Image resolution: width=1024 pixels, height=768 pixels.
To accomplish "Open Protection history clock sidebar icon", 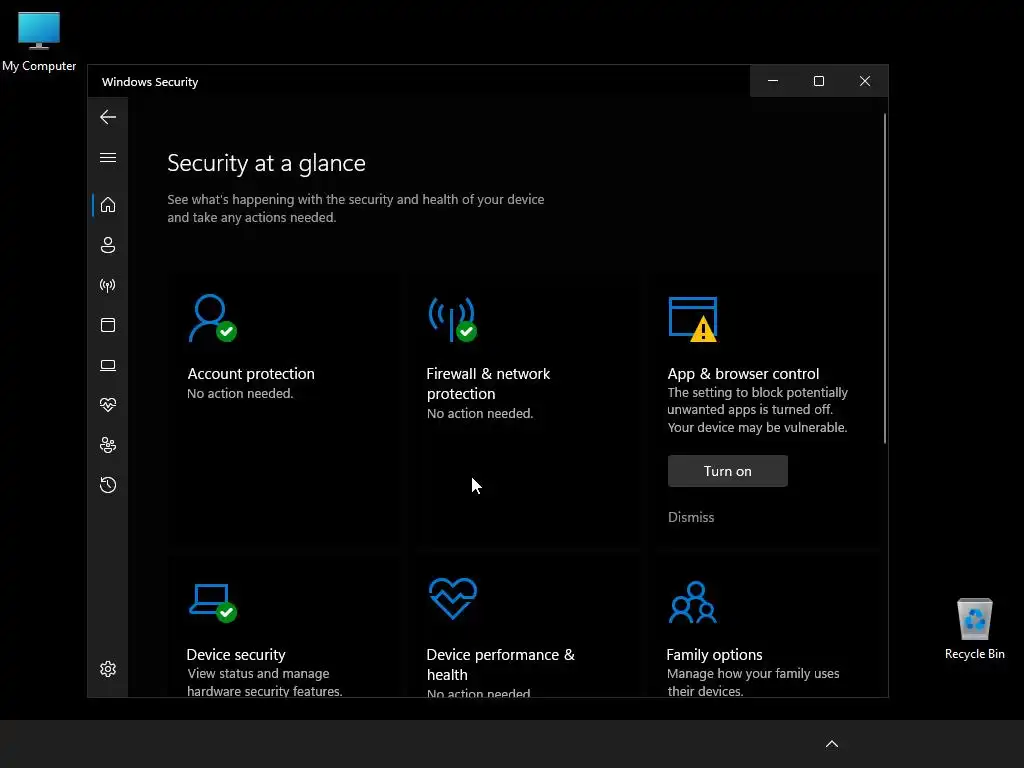I will (108, 485).
